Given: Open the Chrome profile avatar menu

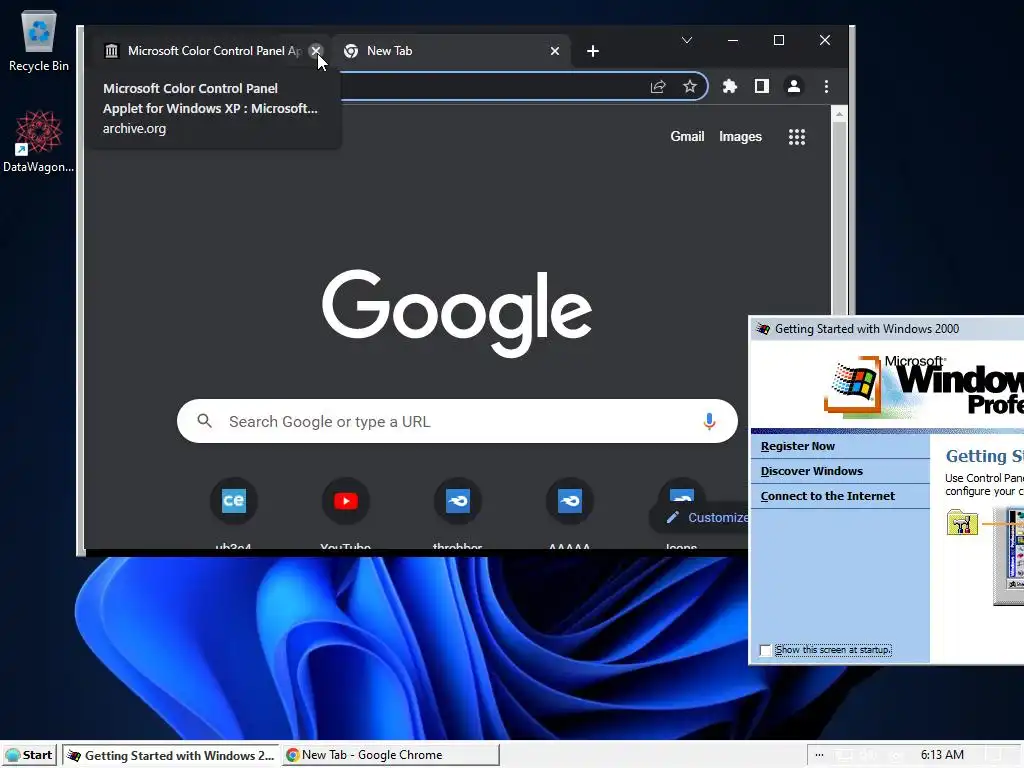Looking at the screenshot, I should [x=793, y=86].
